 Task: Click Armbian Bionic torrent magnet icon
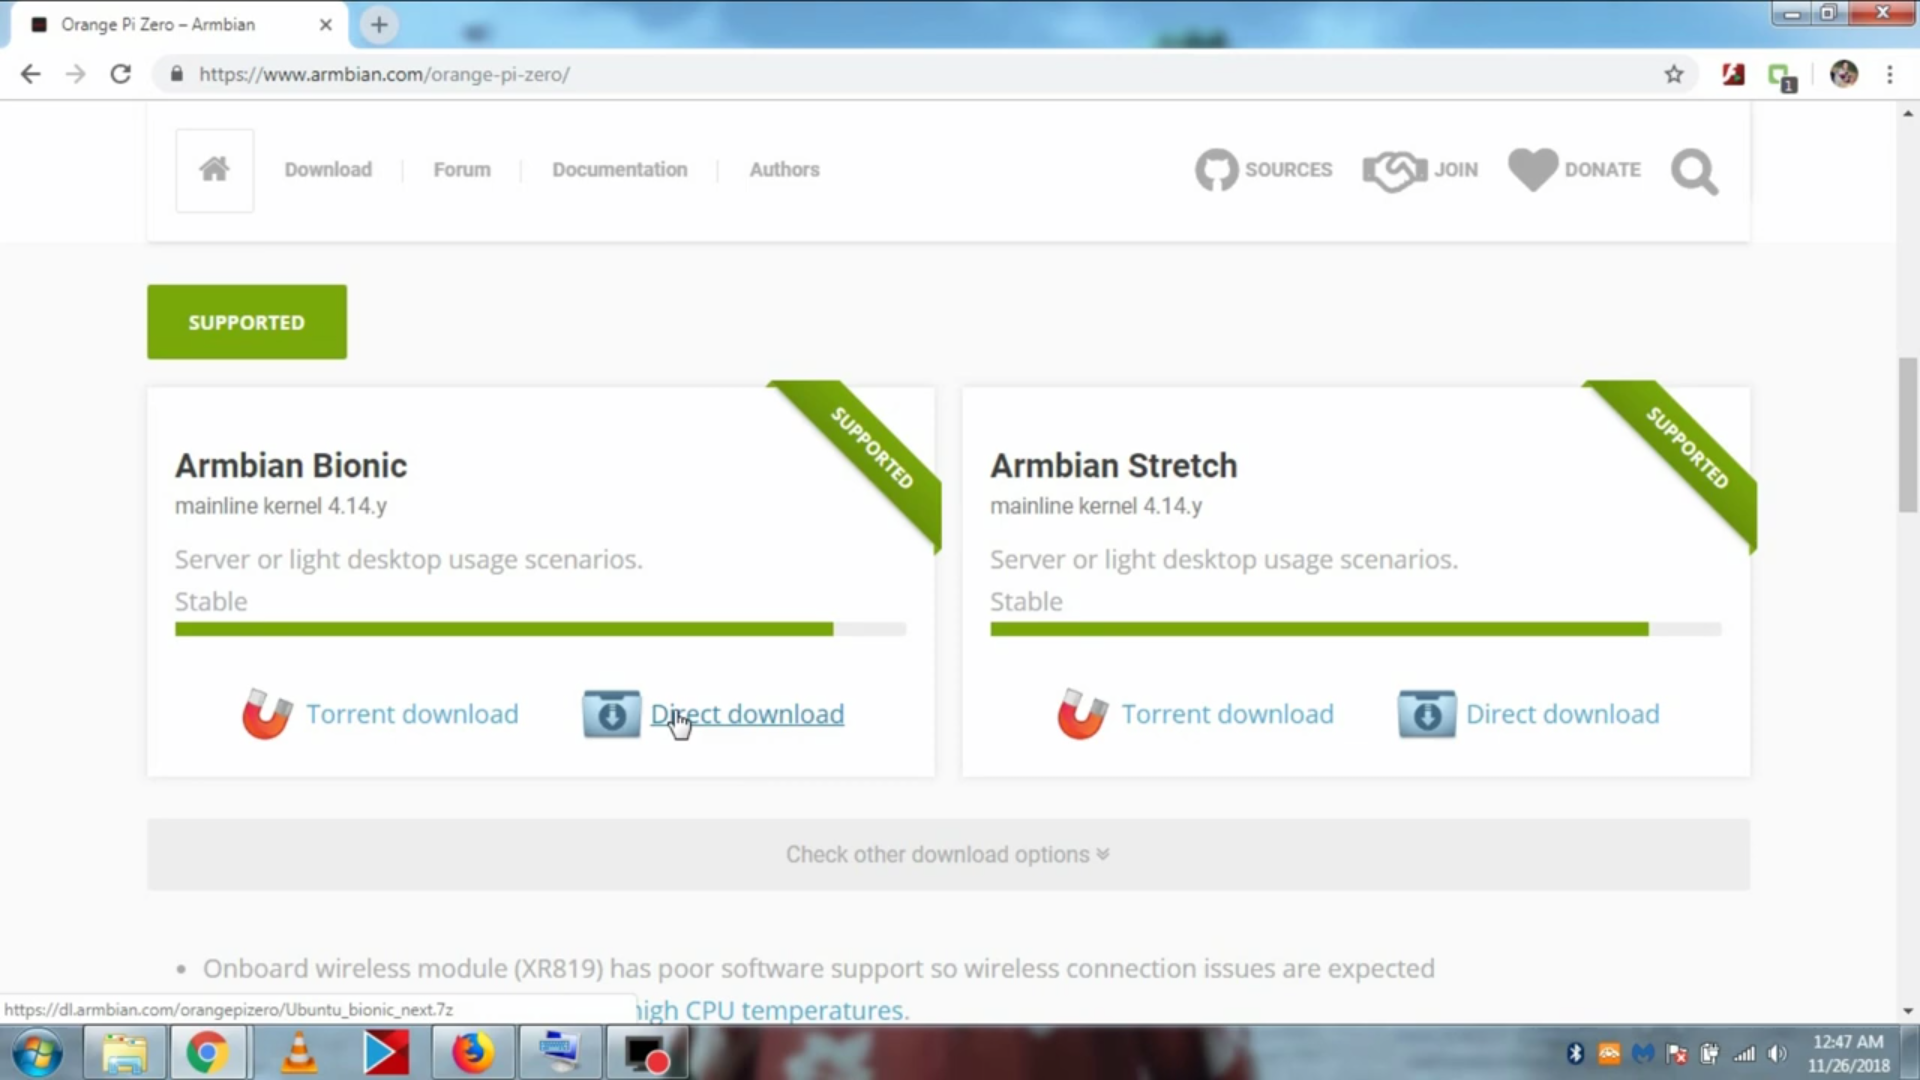click(x=266, y=714)
